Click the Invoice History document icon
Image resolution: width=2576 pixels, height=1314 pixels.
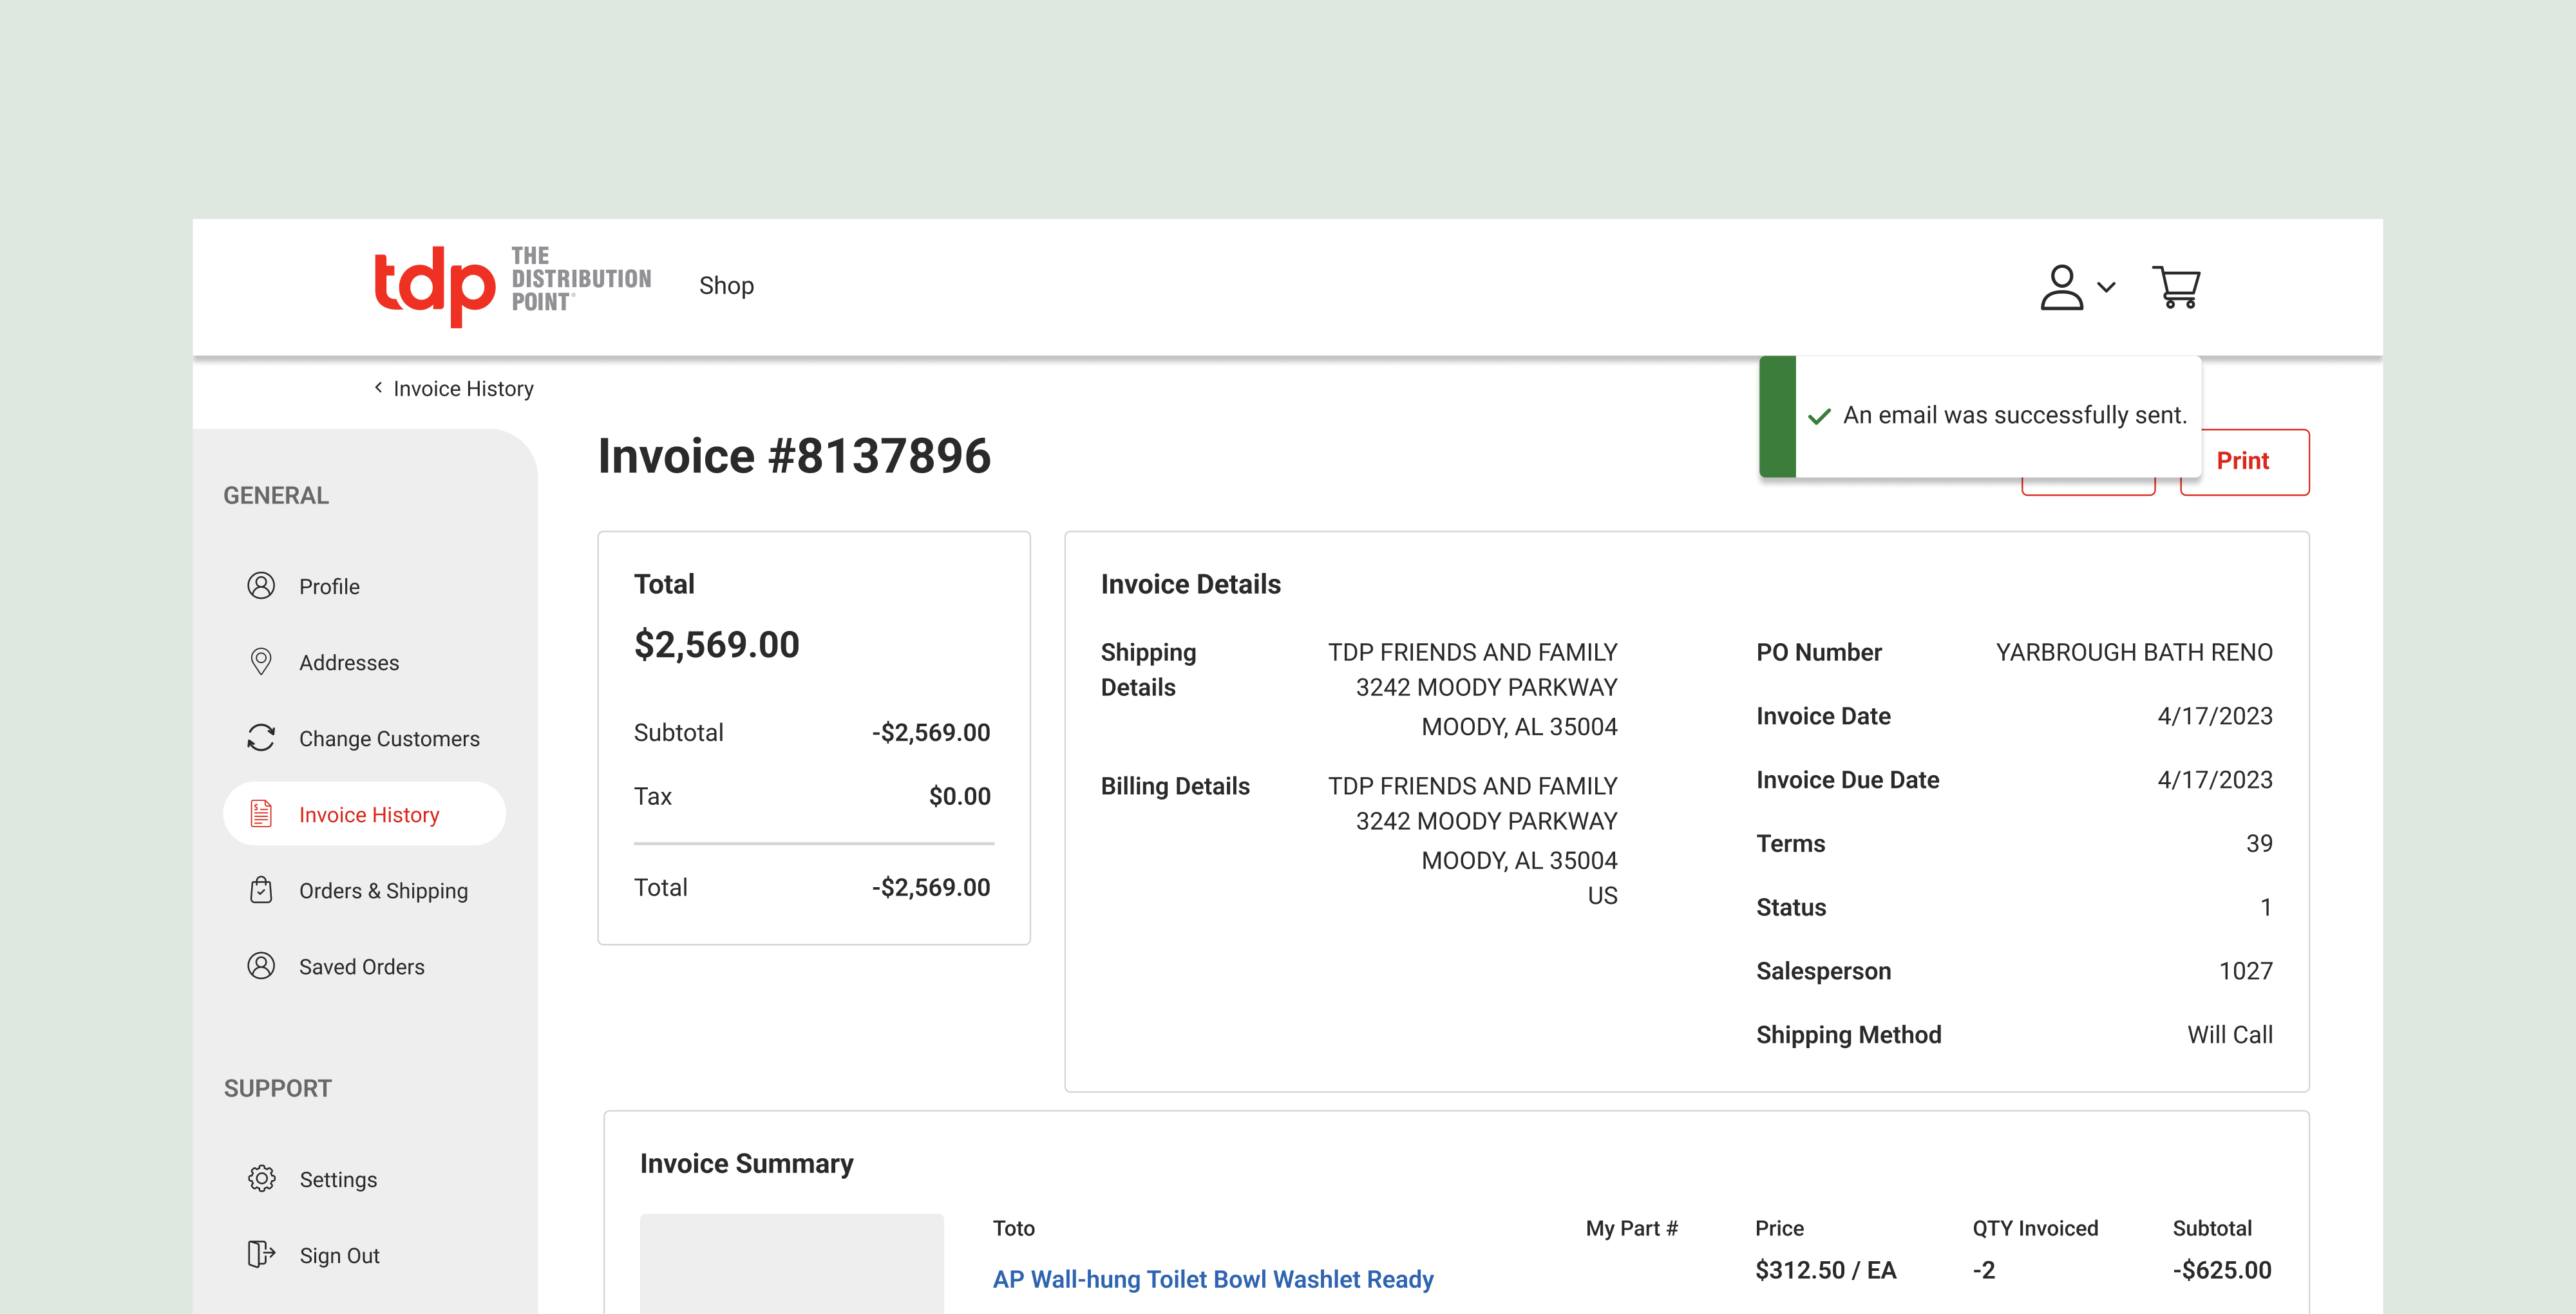[x=261, y=814]
